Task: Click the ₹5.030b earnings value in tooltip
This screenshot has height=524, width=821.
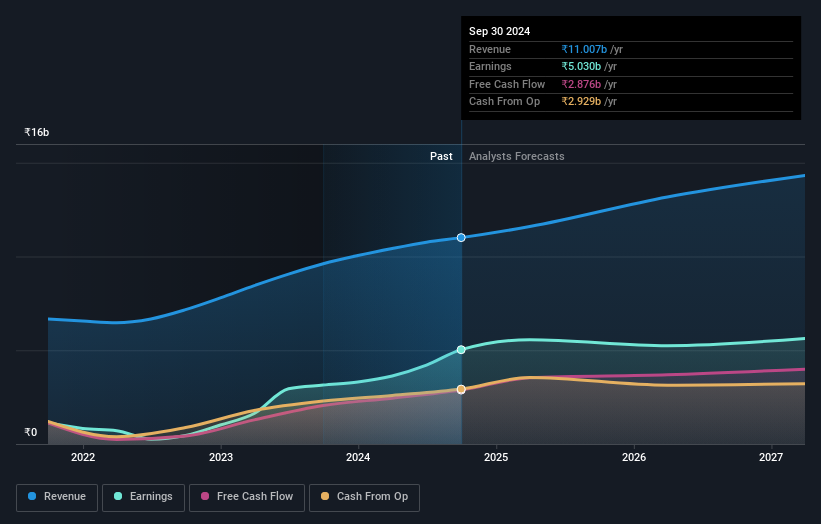Action: (x=581, y=66)
